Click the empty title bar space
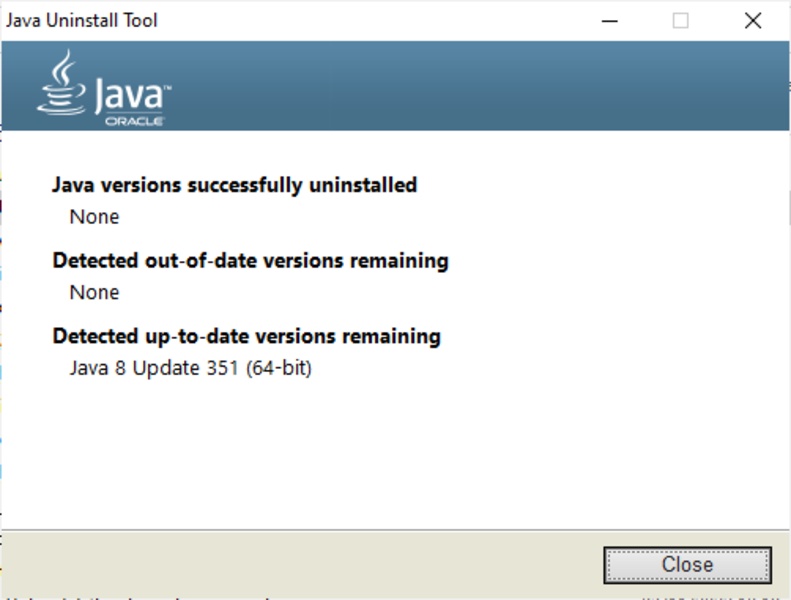This screenshot has height=600, width=791. [380, 20]
